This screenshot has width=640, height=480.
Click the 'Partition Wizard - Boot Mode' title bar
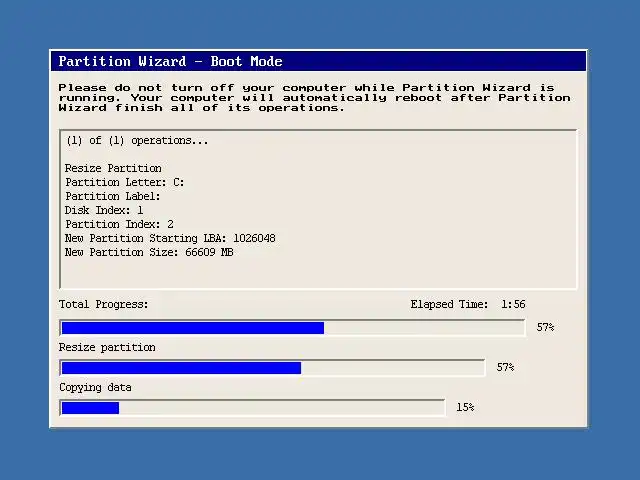pyautogui.click(x=318, y=61)
